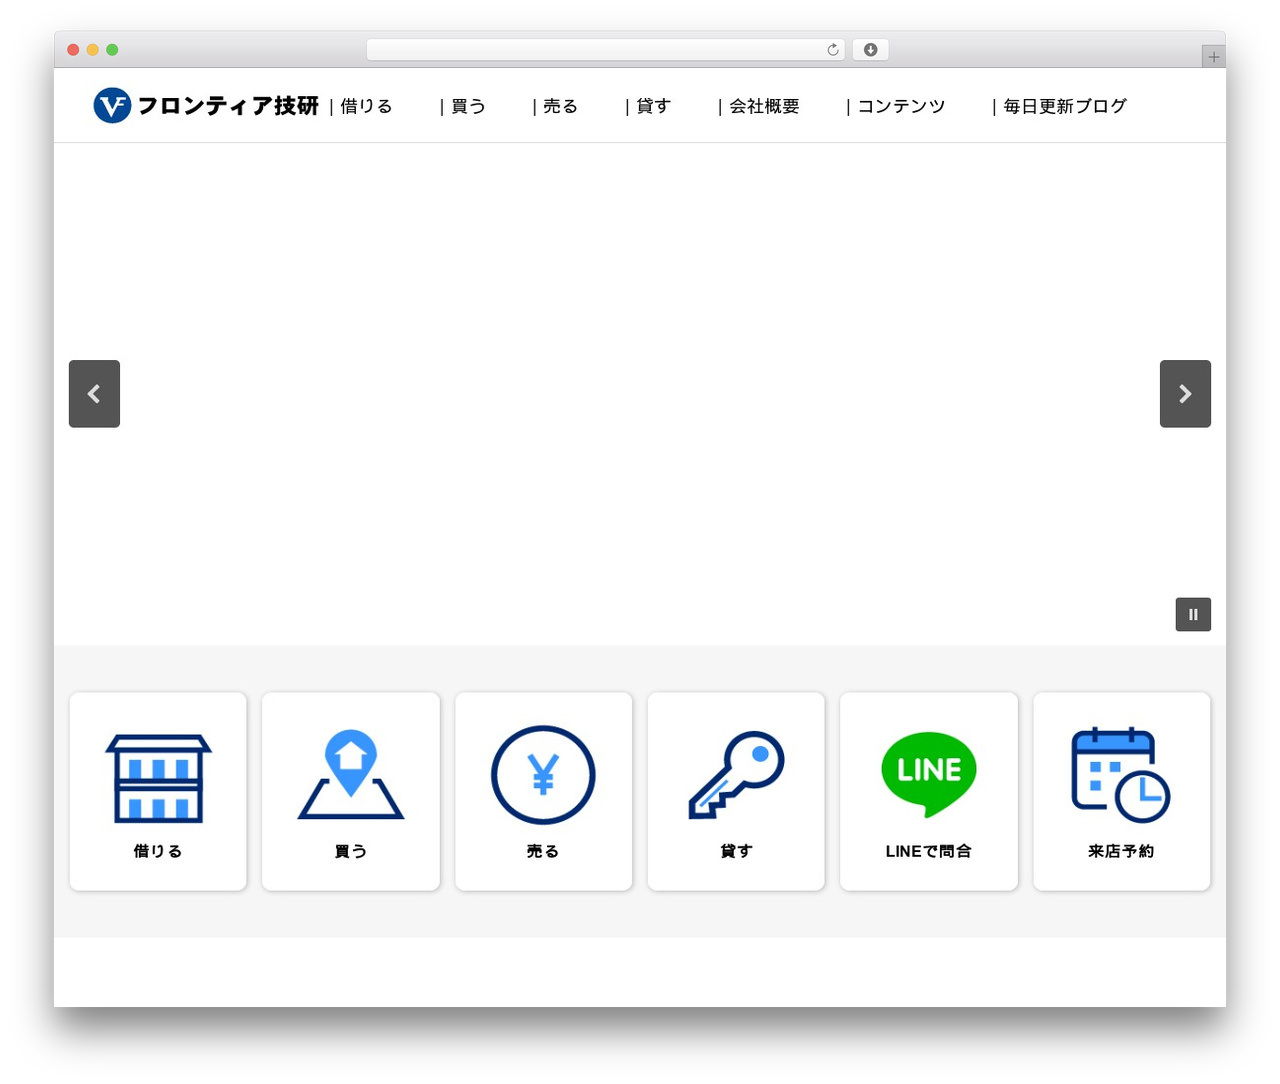This screenshot has width=1280, height=1084.
Task: Click the yen circle icon for 売る
Action: [543, 775]
